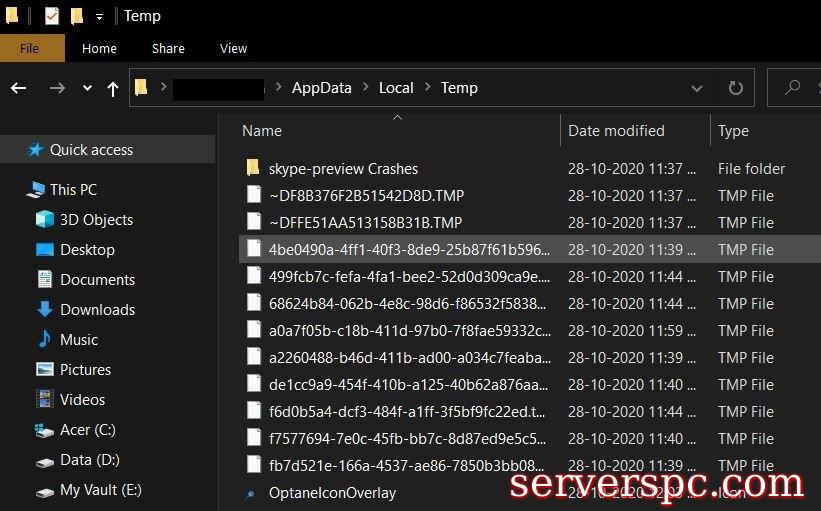Click the AppData breadcrumb in address bar

(x=321, y=88)
